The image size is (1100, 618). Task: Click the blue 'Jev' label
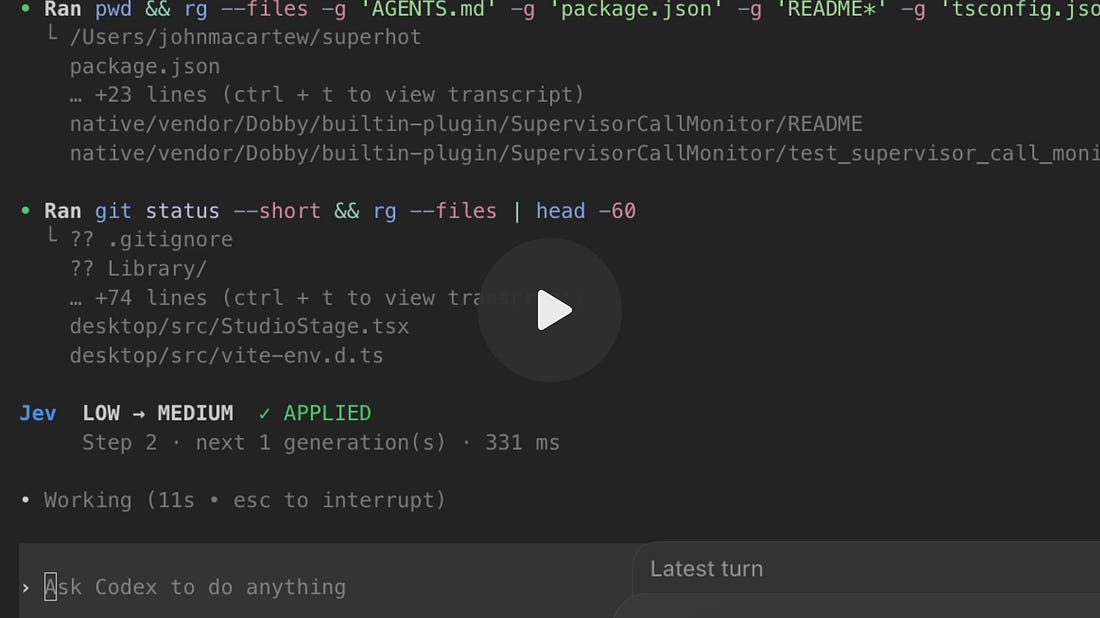pyautogui.click(x=38, y=412)
